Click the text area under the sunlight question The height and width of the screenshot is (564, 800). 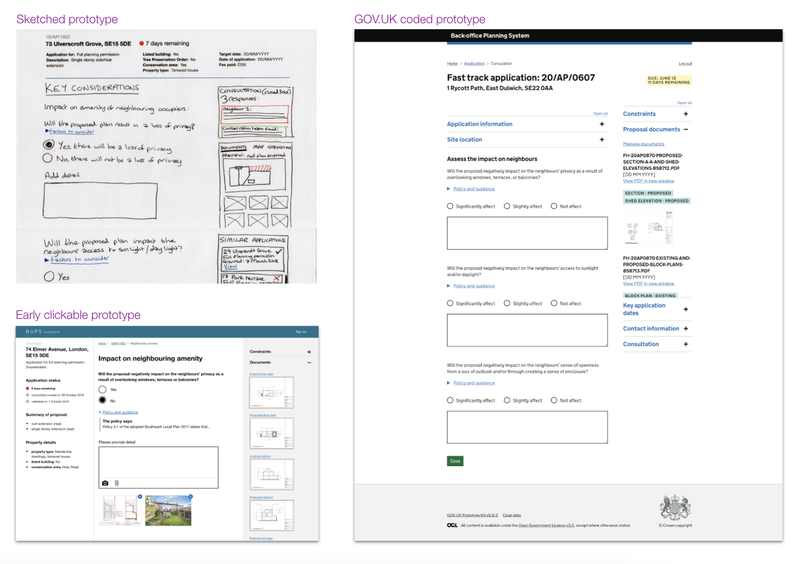tap(527, 330)
